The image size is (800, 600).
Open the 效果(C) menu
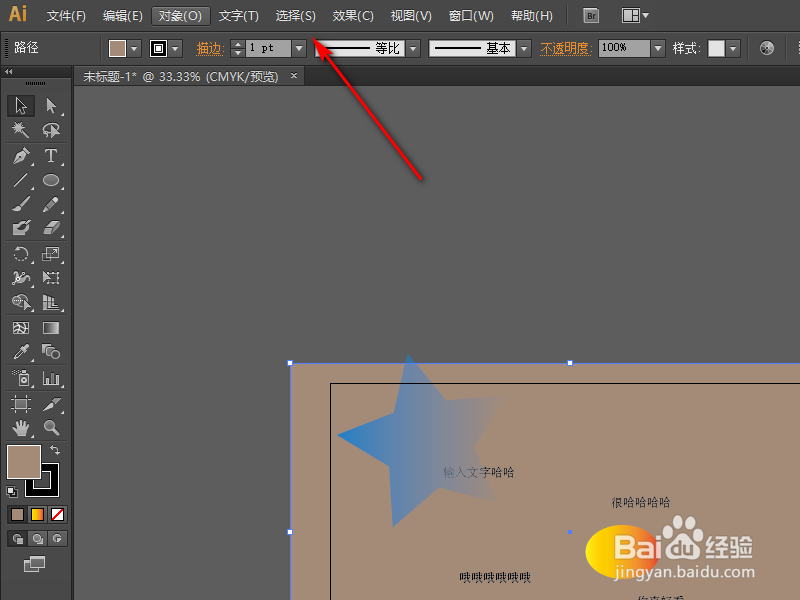pyautogui.click(x=353, y=16)
